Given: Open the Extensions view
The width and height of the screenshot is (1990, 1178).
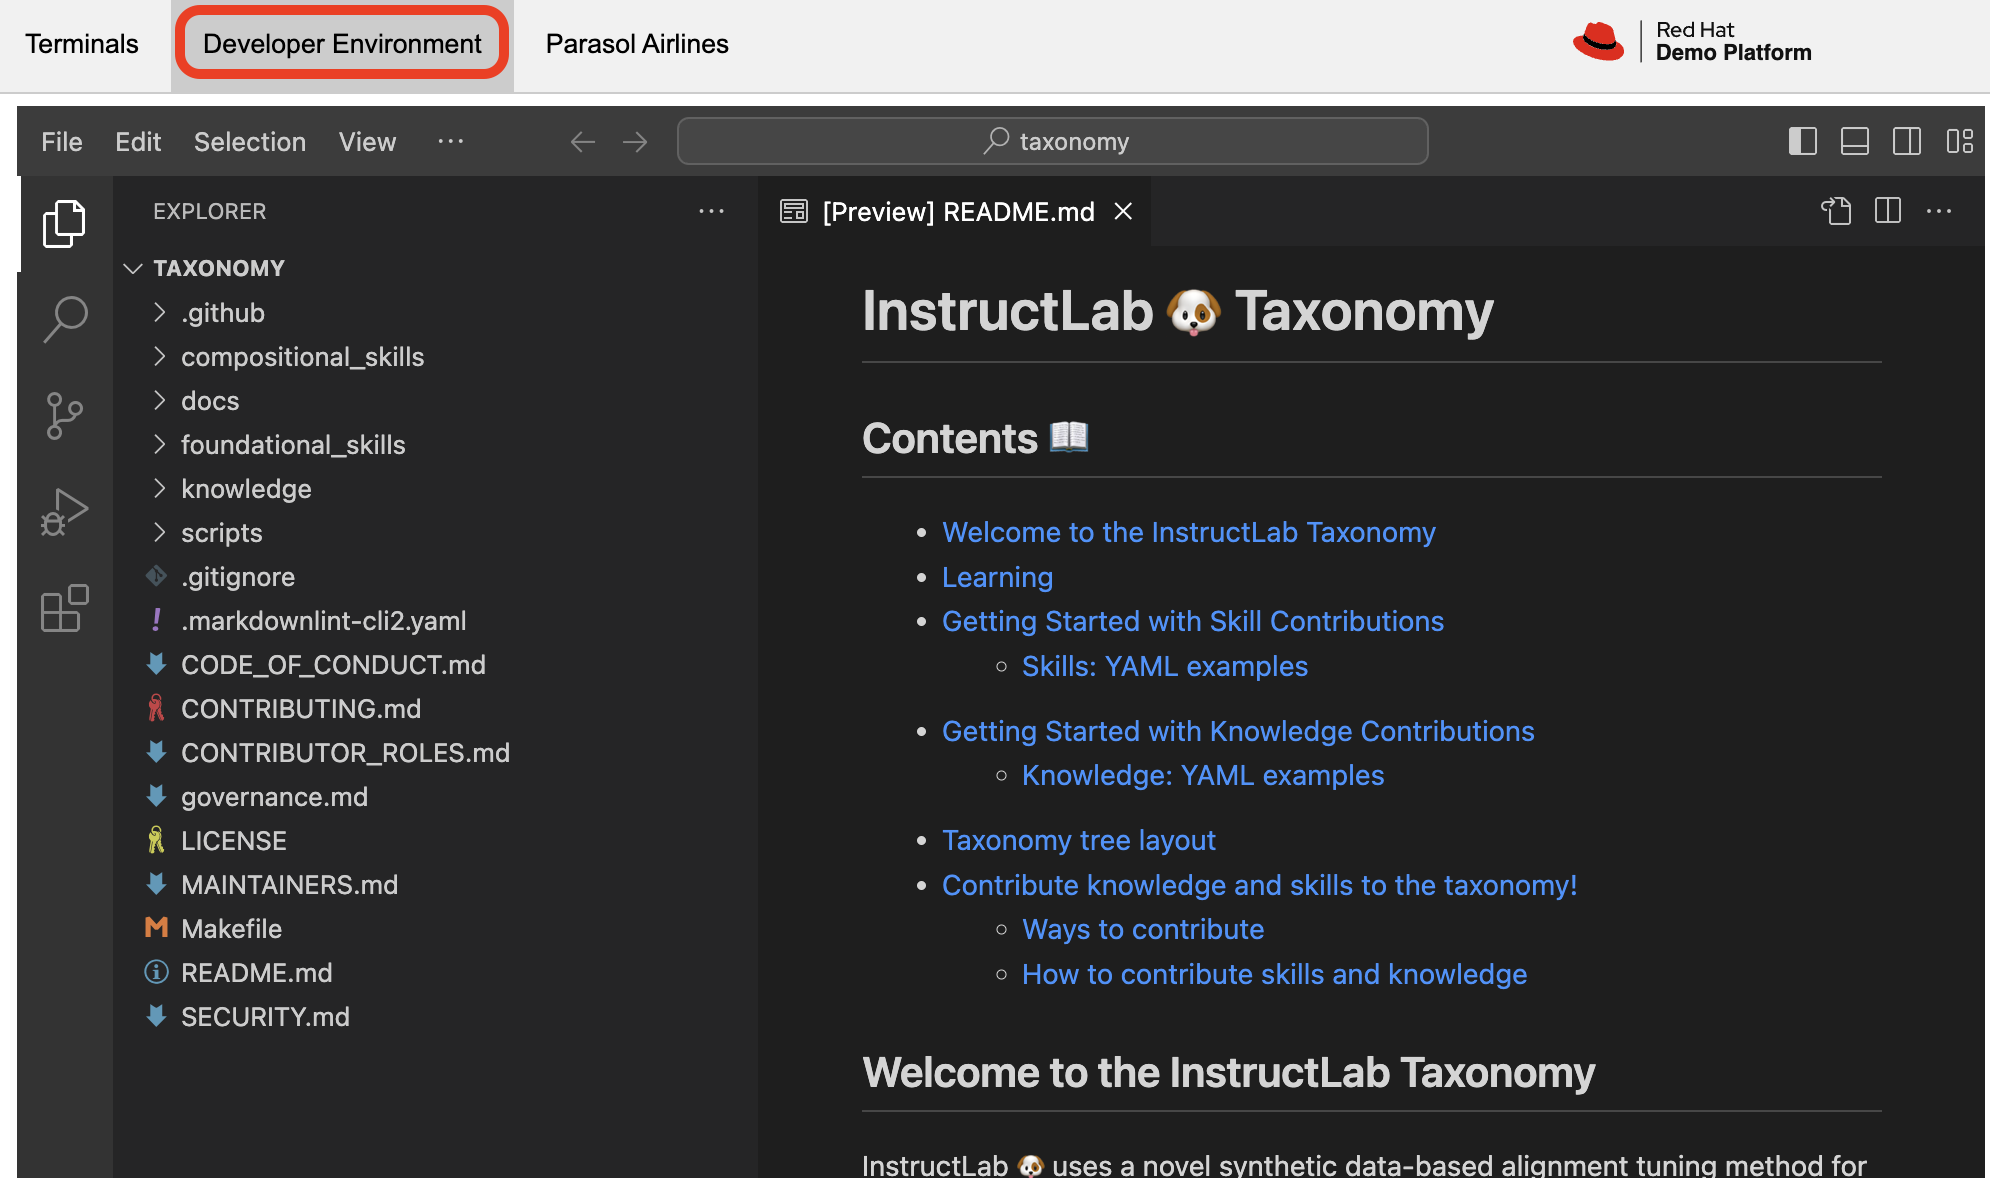Looking at the screenshot, I should click(x=64, y=607).
